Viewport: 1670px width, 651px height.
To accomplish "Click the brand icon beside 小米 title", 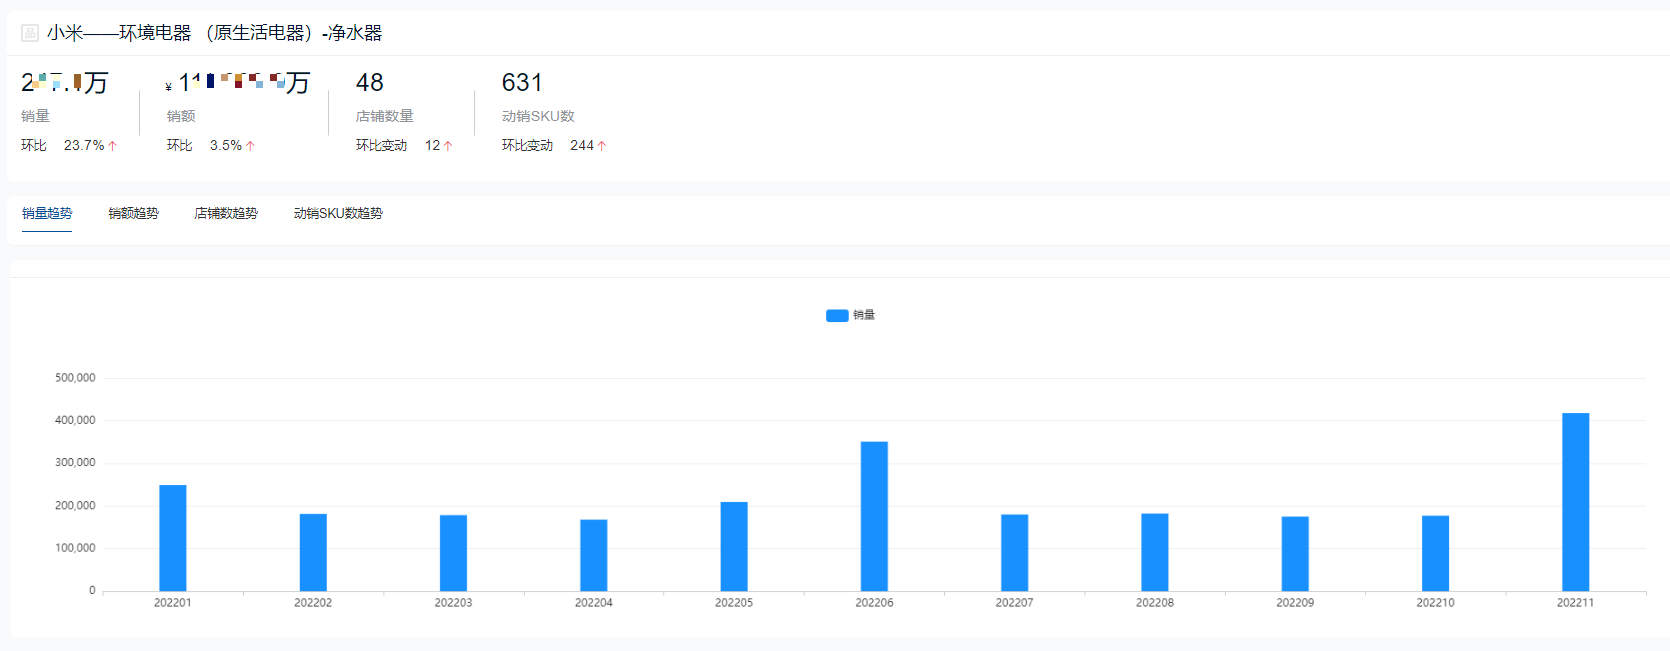I will 30,33.
